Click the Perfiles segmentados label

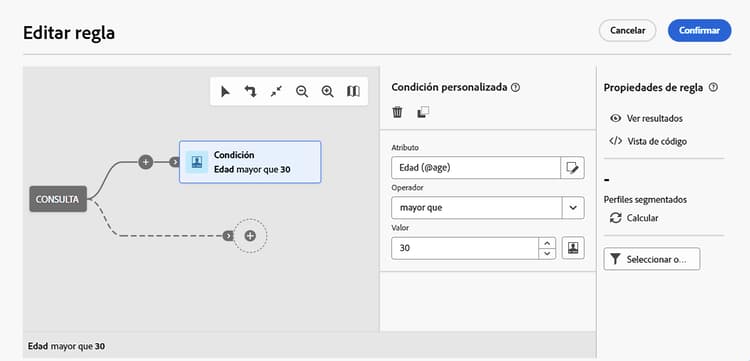pos(645,199)
